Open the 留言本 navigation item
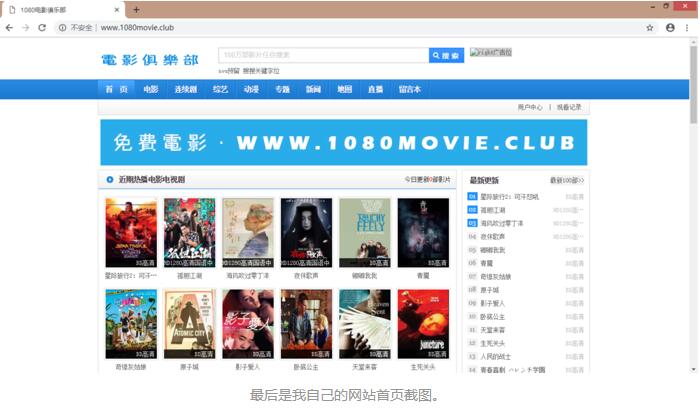700x415 pixels. 409,89
